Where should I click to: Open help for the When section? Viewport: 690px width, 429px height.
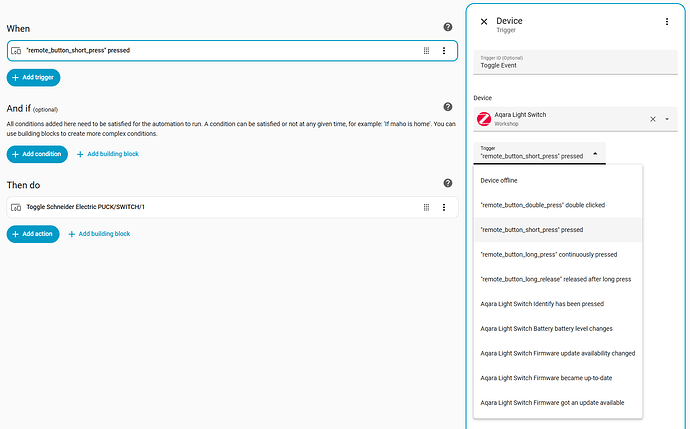[x=448, y=28]
